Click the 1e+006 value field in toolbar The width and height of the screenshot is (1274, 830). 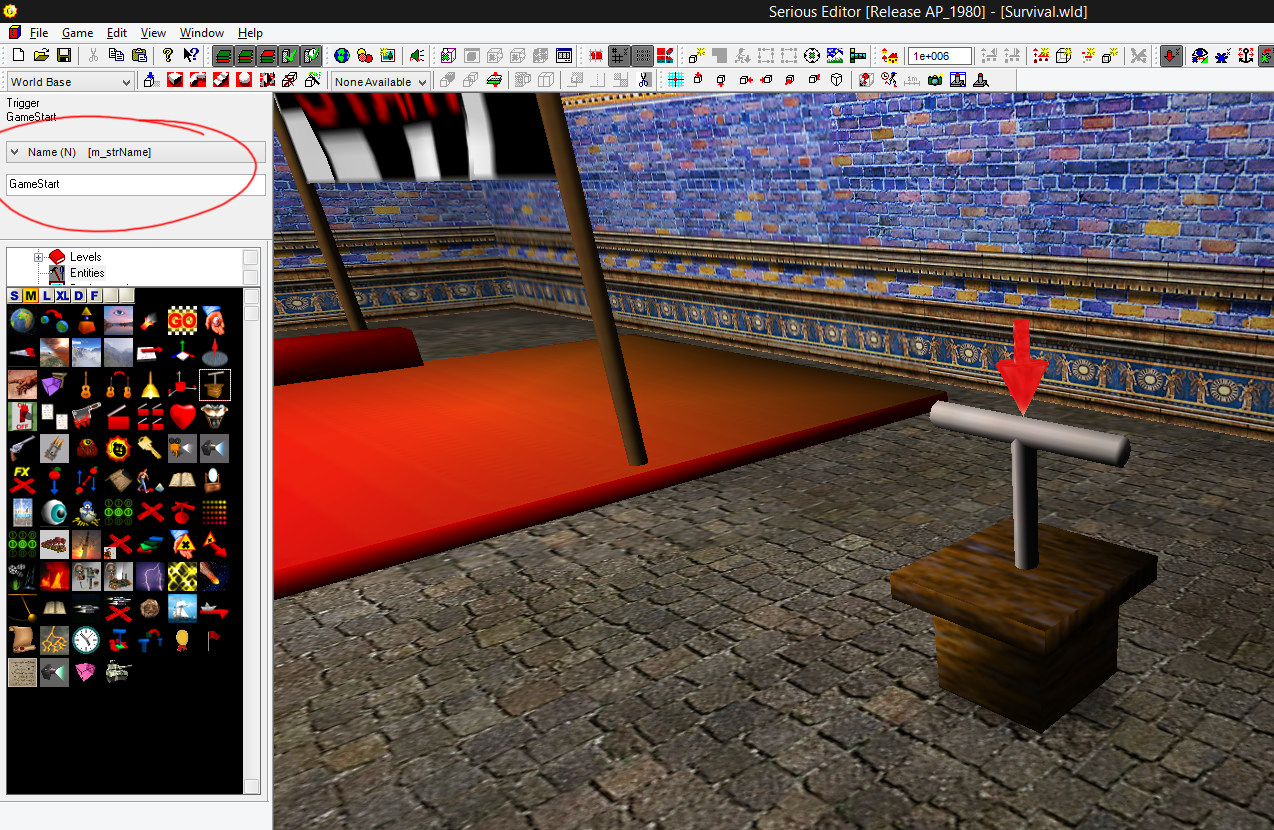coord(940,56)
